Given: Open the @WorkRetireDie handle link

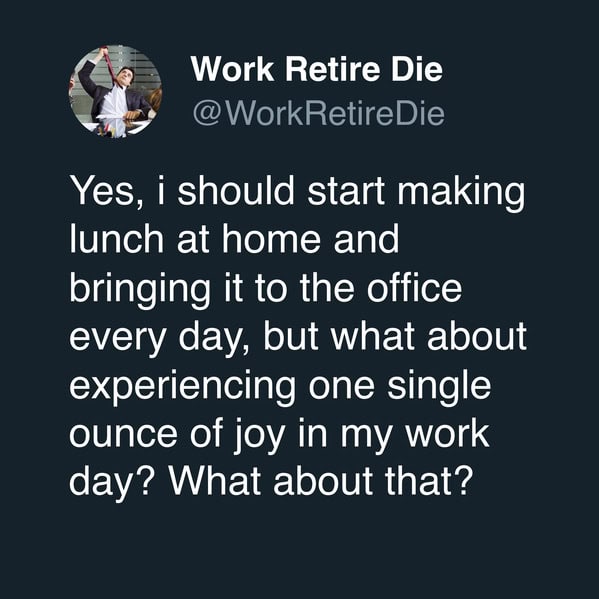Looking at the screenshot, I should [x=319, y=113].
